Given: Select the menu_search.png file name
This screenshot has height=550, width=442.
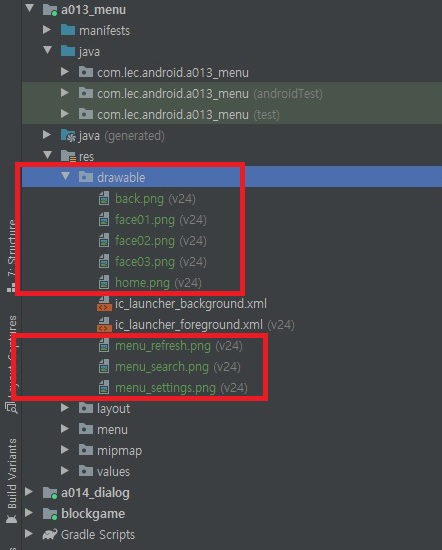Looking at the screenshot, I should (x=162, y=367).
